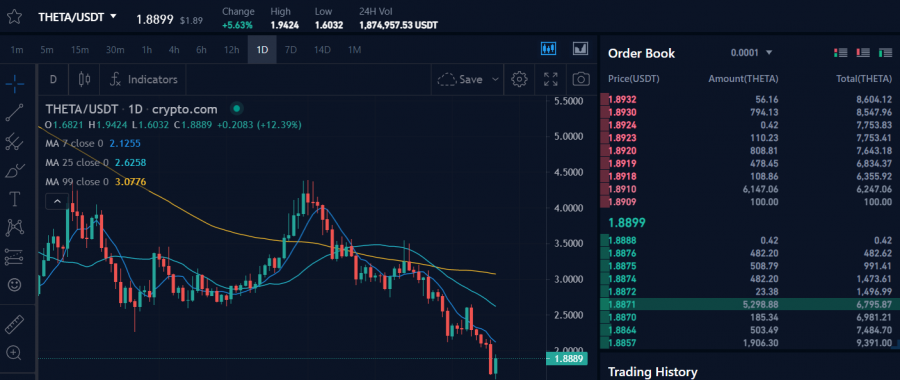Image resolution: width=900 pixels, height=380 pixels.
Task: Choose the 1D interval tab
Action: tap(262, 50)
